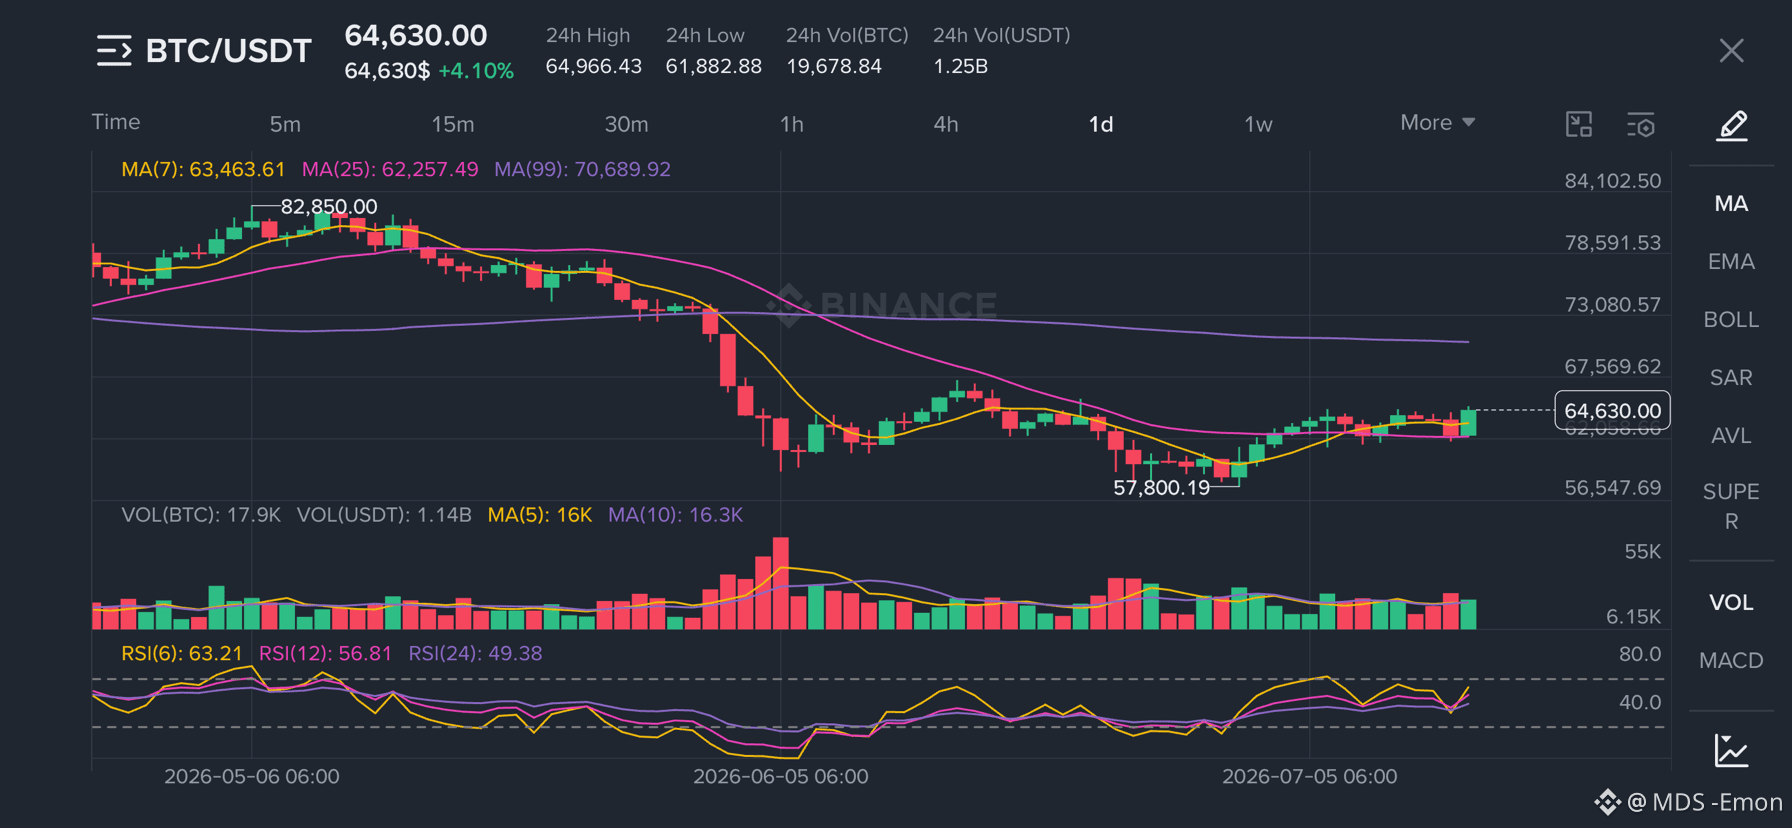Toggle the MA indicator

1731,204
